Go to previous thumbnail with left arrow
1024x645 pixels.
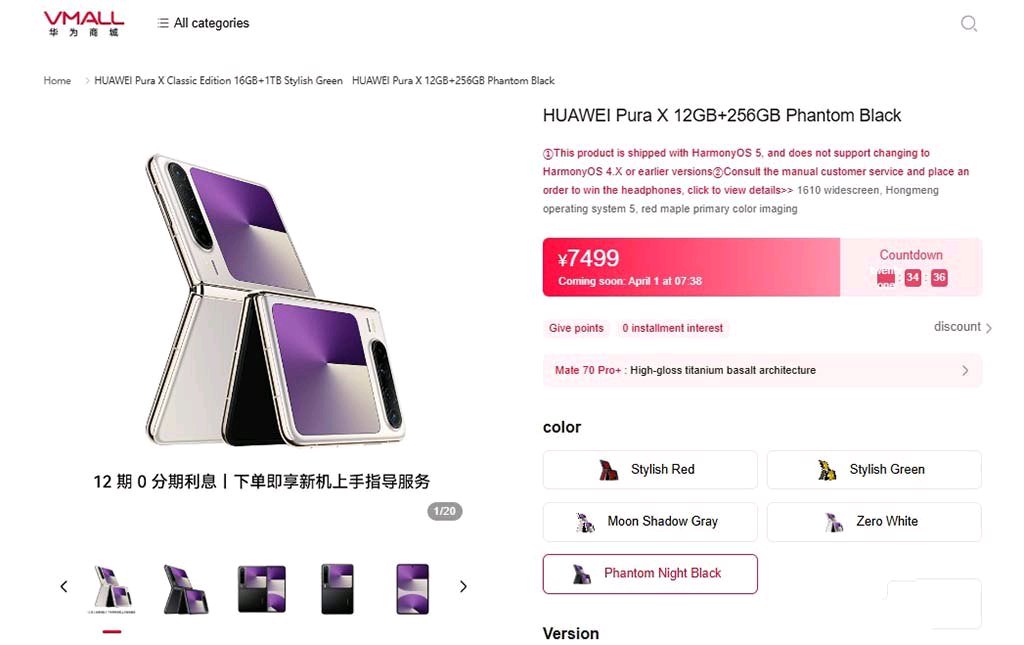(63, 586)
